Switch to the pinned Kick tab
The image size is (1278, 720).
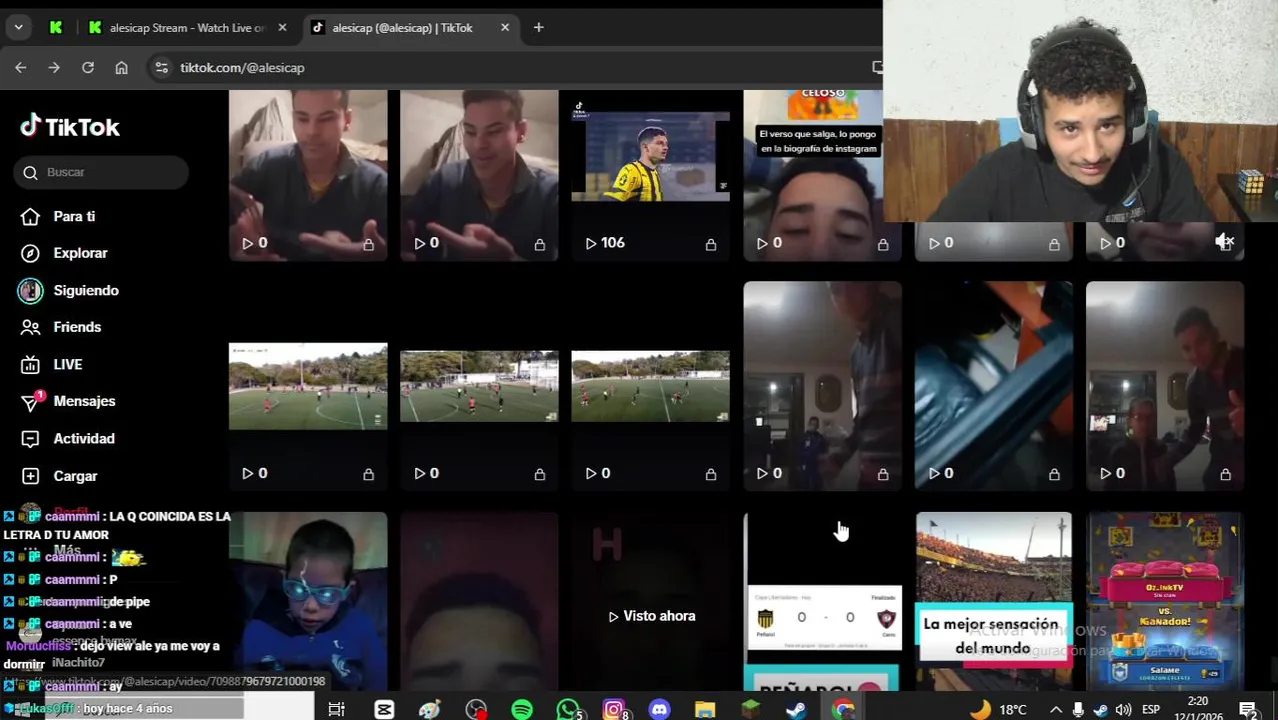[x=56, y=28]
